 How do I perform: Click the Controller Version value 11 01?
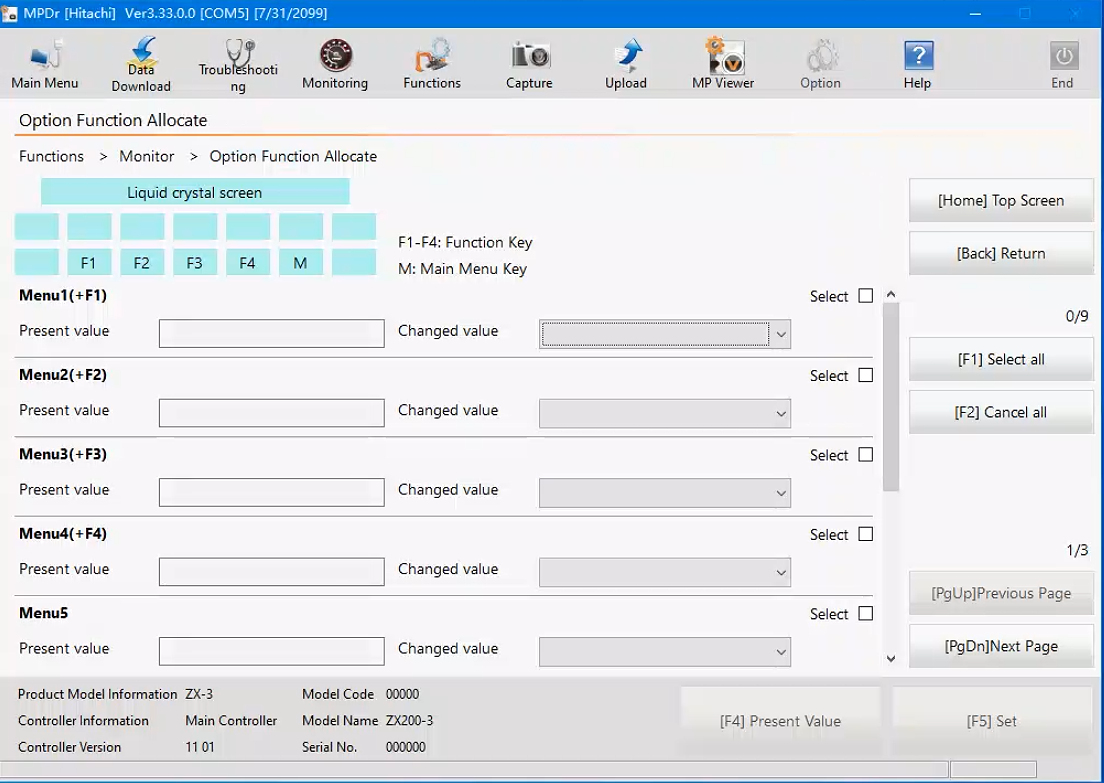200,747
